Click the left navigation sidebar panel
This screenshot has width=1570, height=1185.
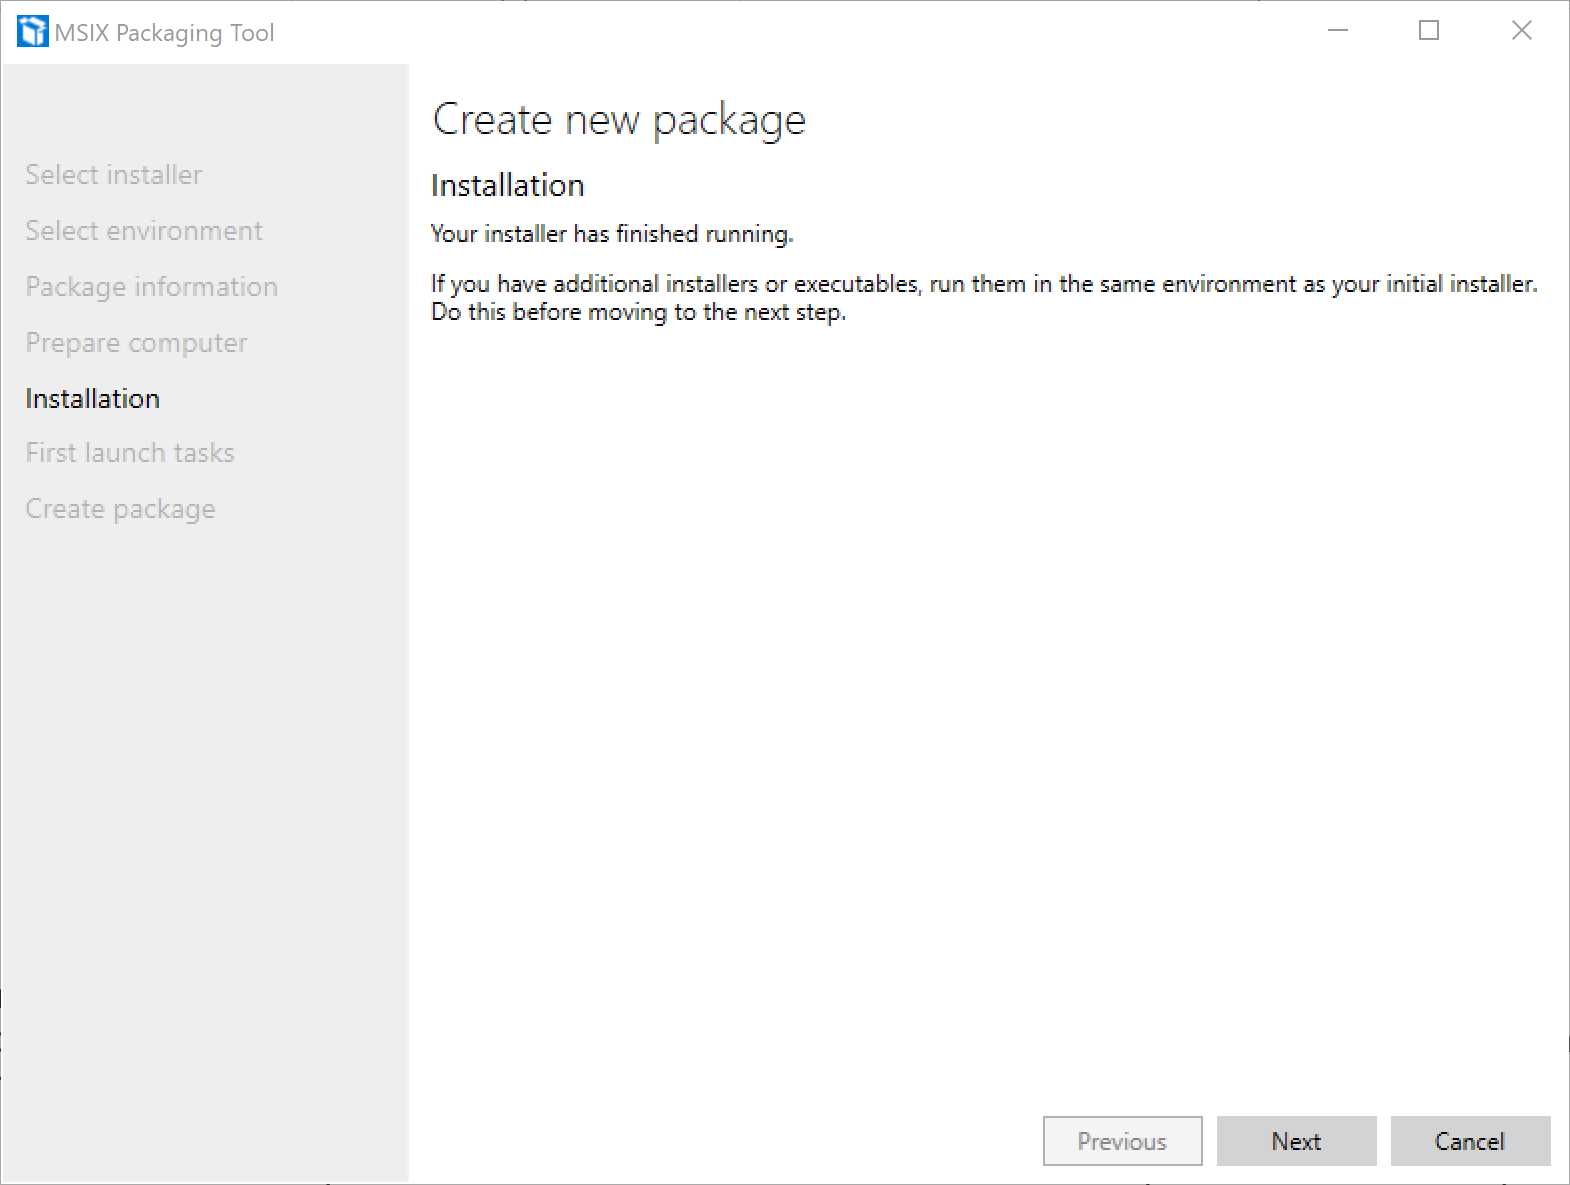pyautogui.click(x=205, y=800)
